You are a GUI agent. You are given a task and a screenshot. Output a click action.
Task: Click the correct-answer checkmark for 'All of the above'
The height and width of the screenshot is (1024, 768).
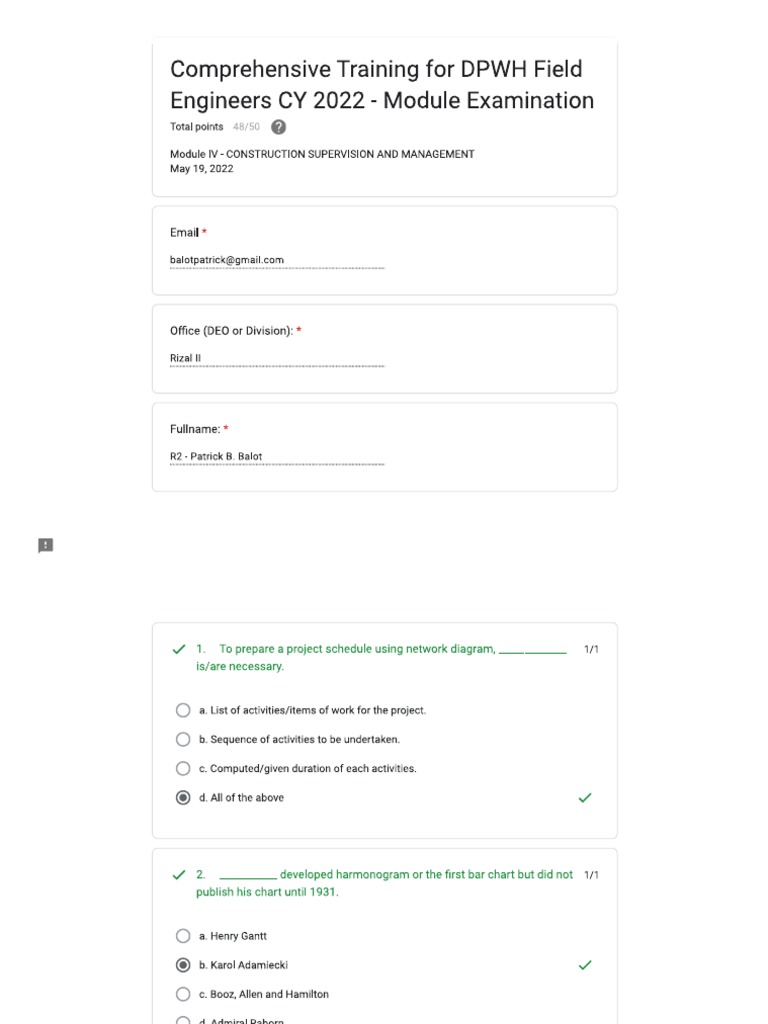coord(585,798)
